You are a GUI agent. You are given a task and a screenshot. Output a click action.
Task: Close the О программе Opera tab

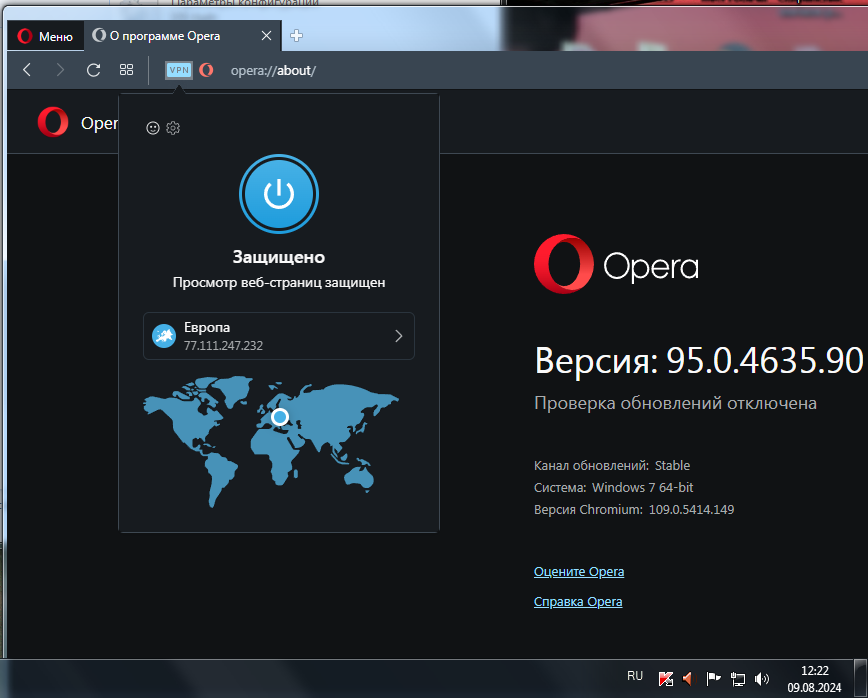pos(266,36)
